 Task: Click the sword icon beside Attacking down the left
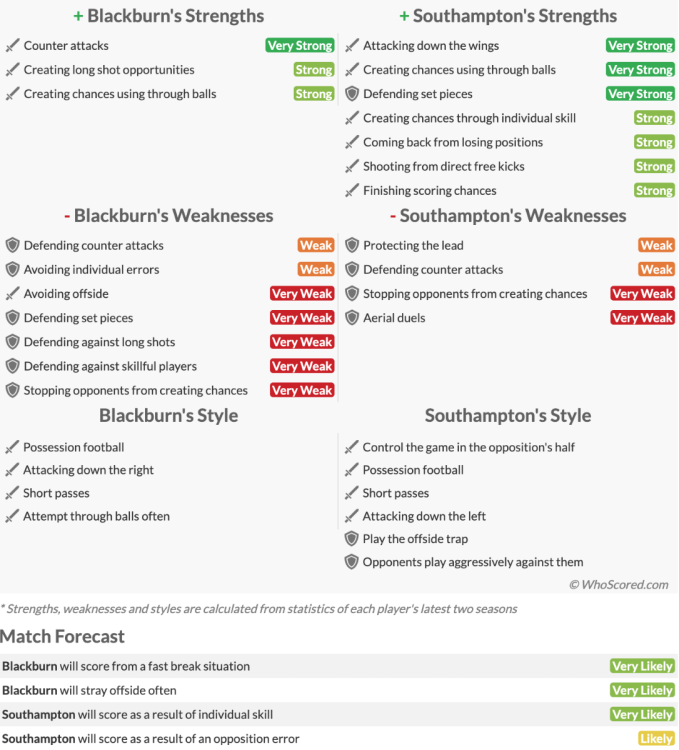[x=351, y=516]
